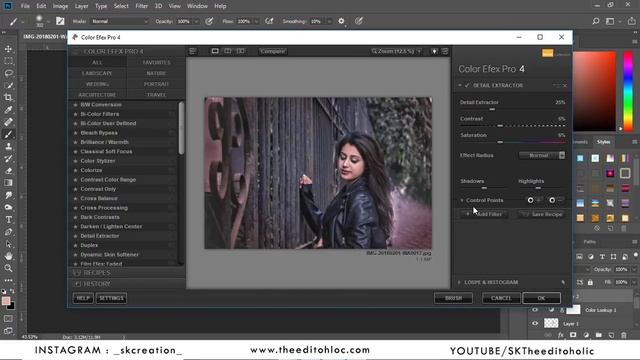The image size is (640, 360).
Task: Select the Rectangular Marquee tool
Action: (x=8, y=61)
